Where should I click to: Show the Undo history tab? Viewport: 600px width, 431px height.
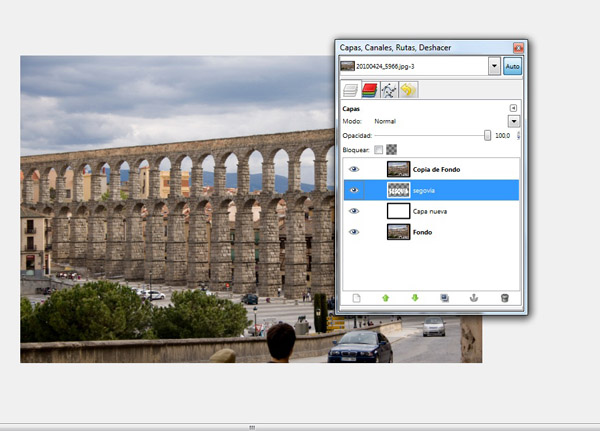pyautogui.click(x=408, y=90)
